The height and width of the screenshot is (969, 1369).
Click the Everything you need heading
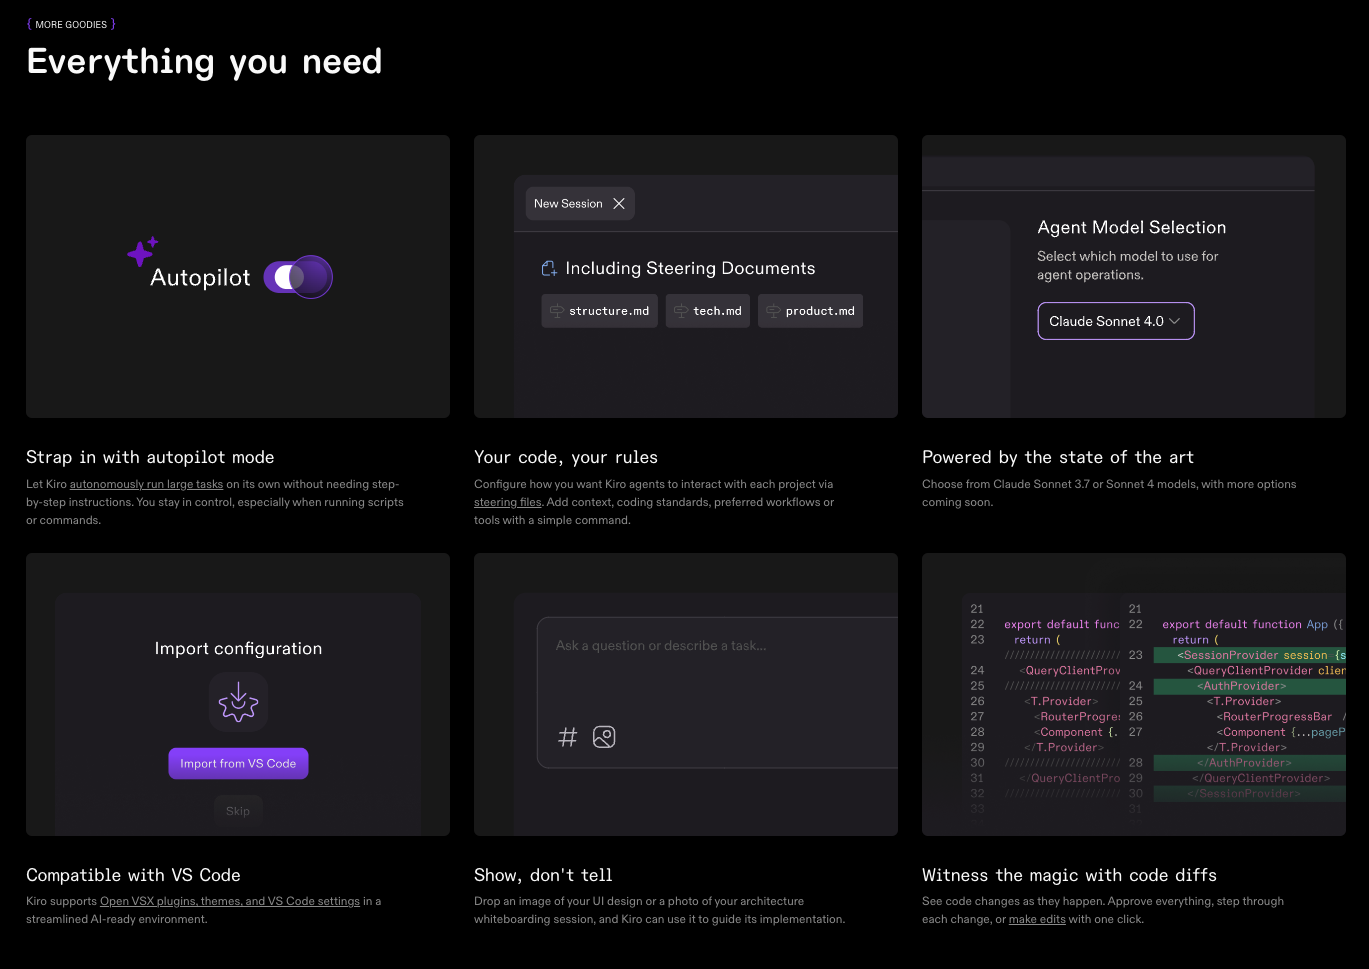pyautogui.click(x=204, y=62)
